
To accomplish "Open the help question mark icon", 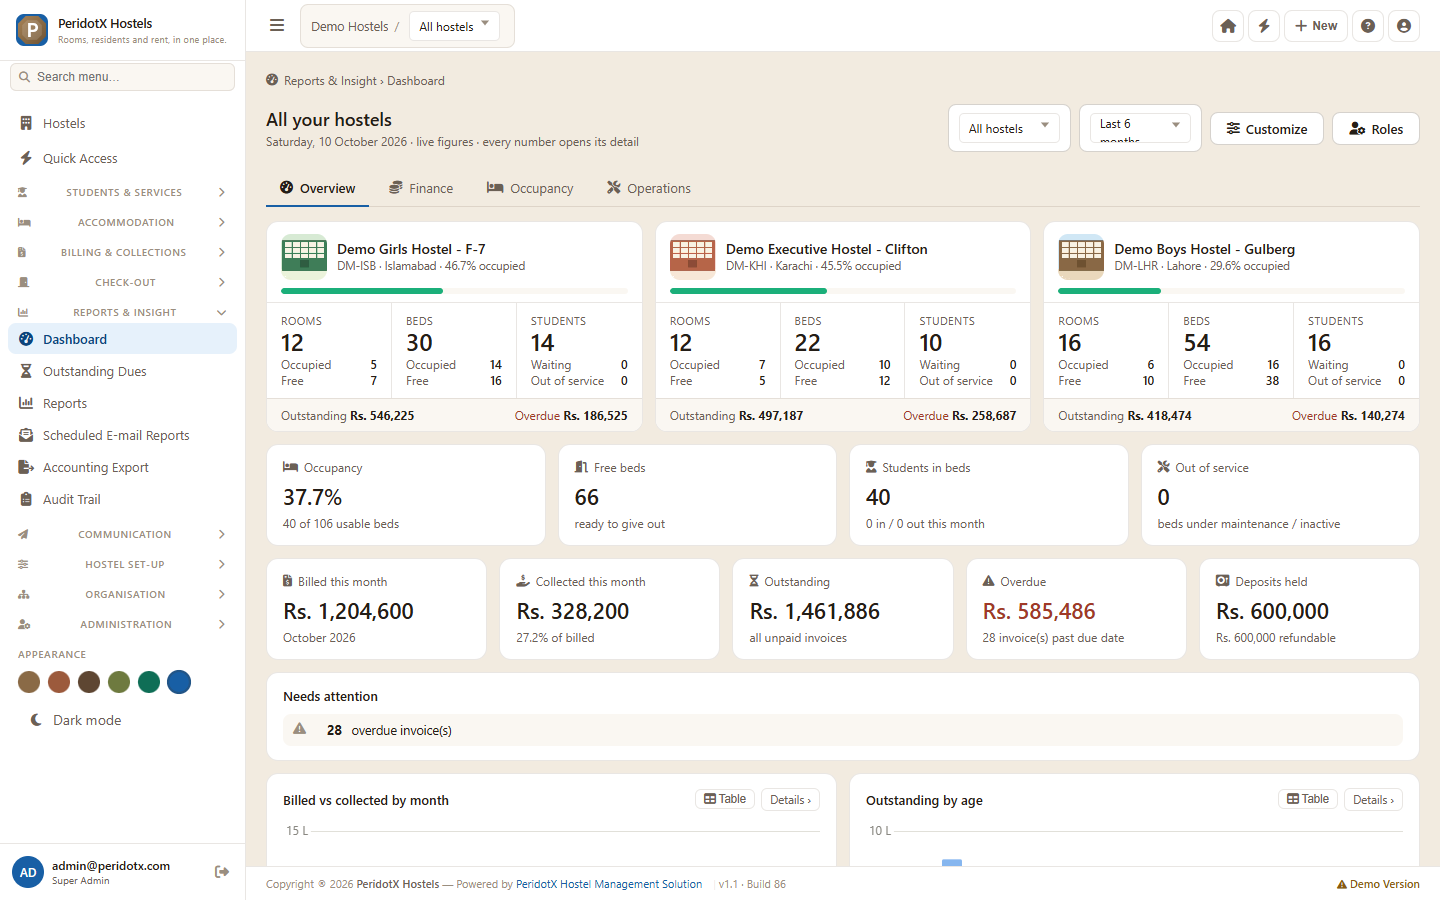I will tap(1368, 26).
